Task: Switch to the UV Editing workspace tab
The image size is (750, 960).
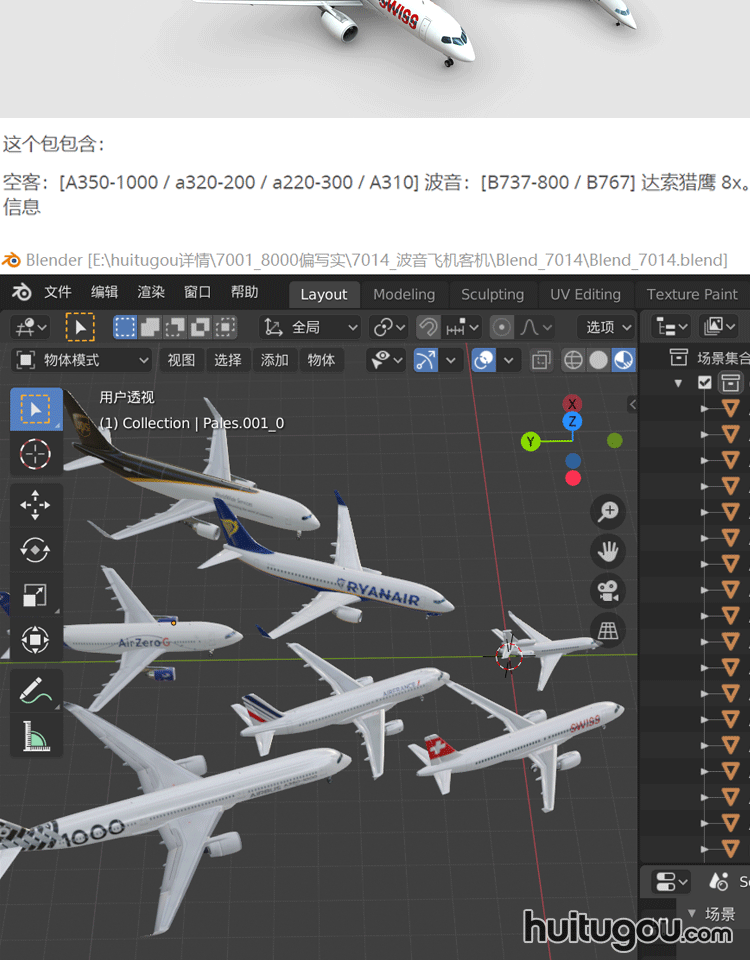Action: 585,294
